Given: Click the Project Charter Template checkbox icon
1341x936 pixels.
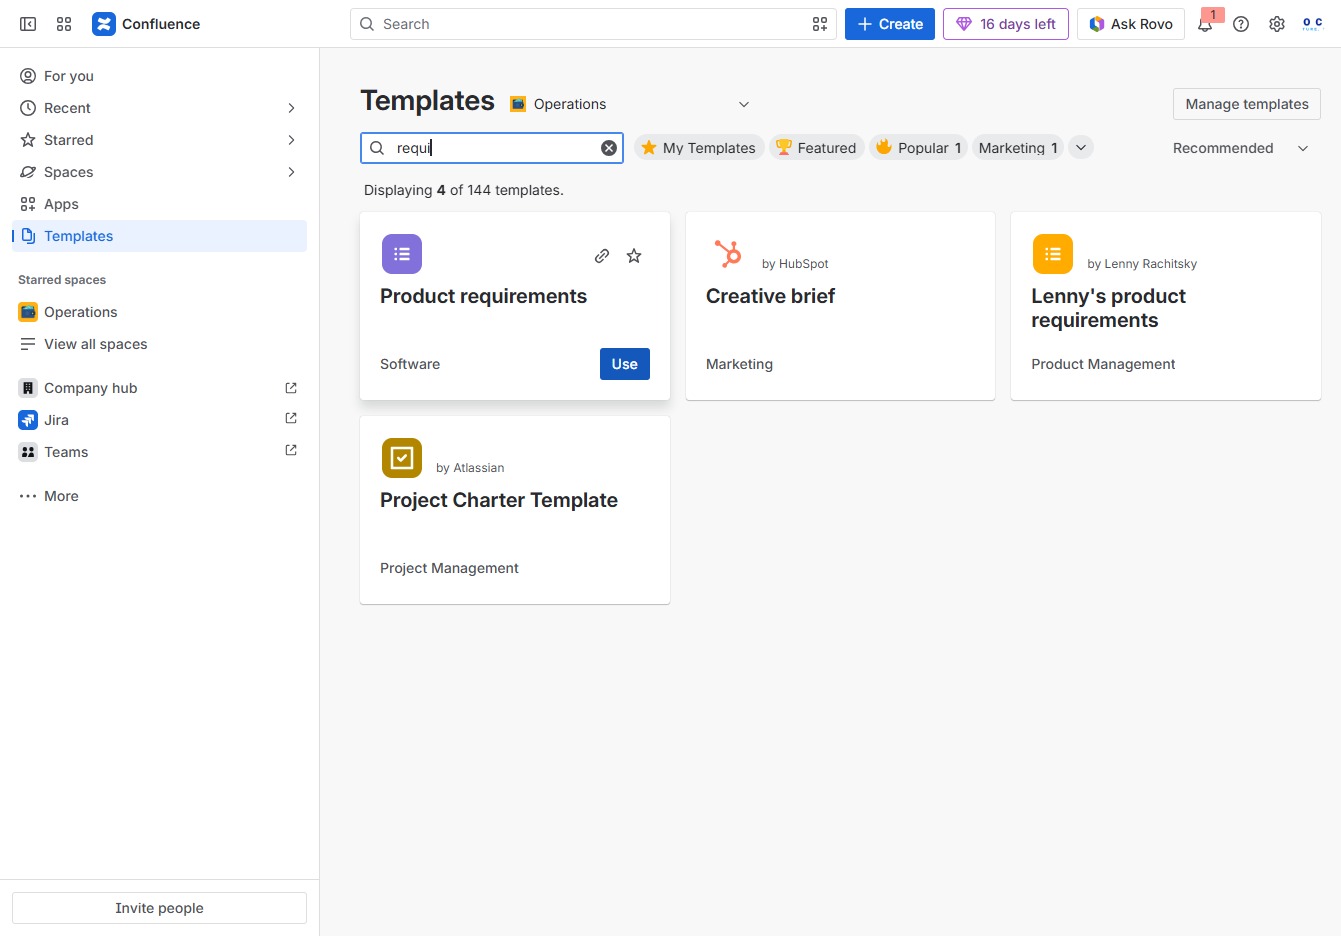Looking at the screenshot, I should coord(402,458).
